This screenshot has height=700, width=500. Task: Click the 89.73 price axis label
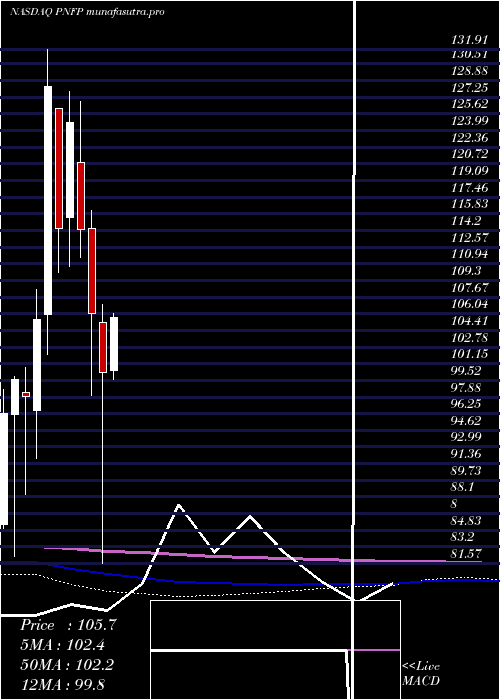click(466, 471)
